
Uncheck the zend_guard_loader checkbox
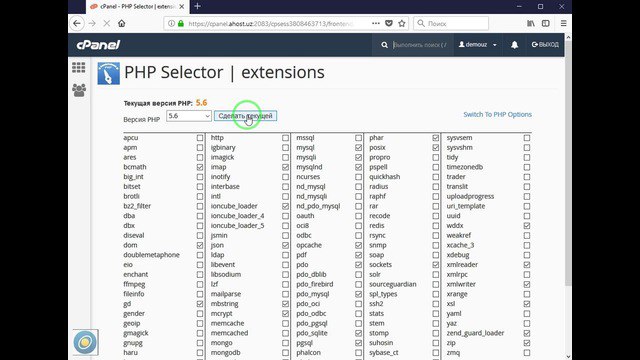coord(527,333)
